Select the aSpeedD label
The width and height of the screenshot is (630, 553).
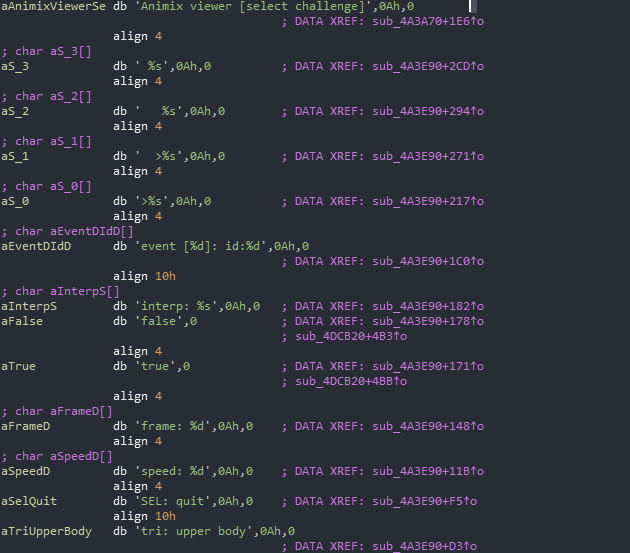[26, 471]
